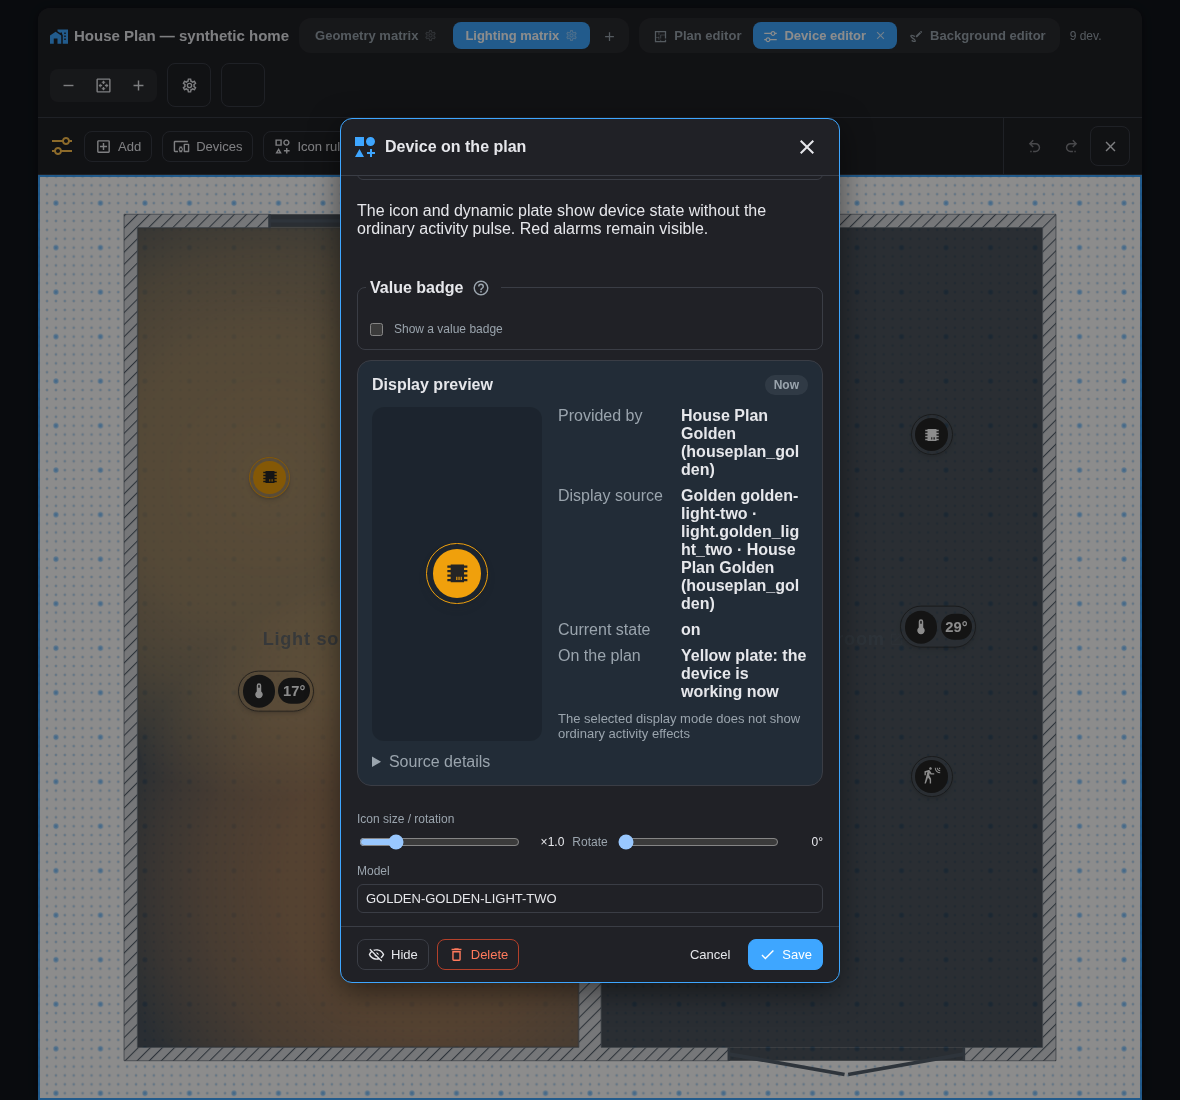Viewport: 1180px width, 1100px height.
Task: Open Geometry matrix tab settings gear
Action: [x=430, y=35]
